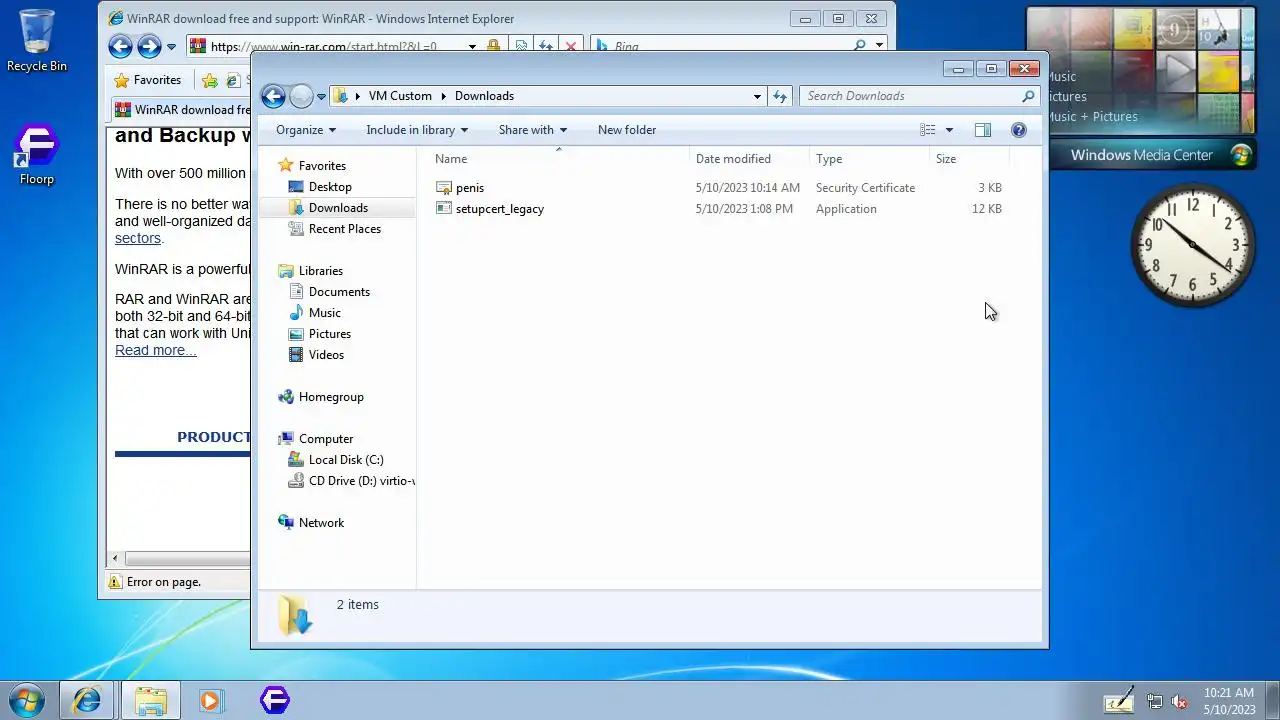Open the view options dropdown arrow
The height and width of the screenshot is (720, 1280).
[x=949, y=130]
